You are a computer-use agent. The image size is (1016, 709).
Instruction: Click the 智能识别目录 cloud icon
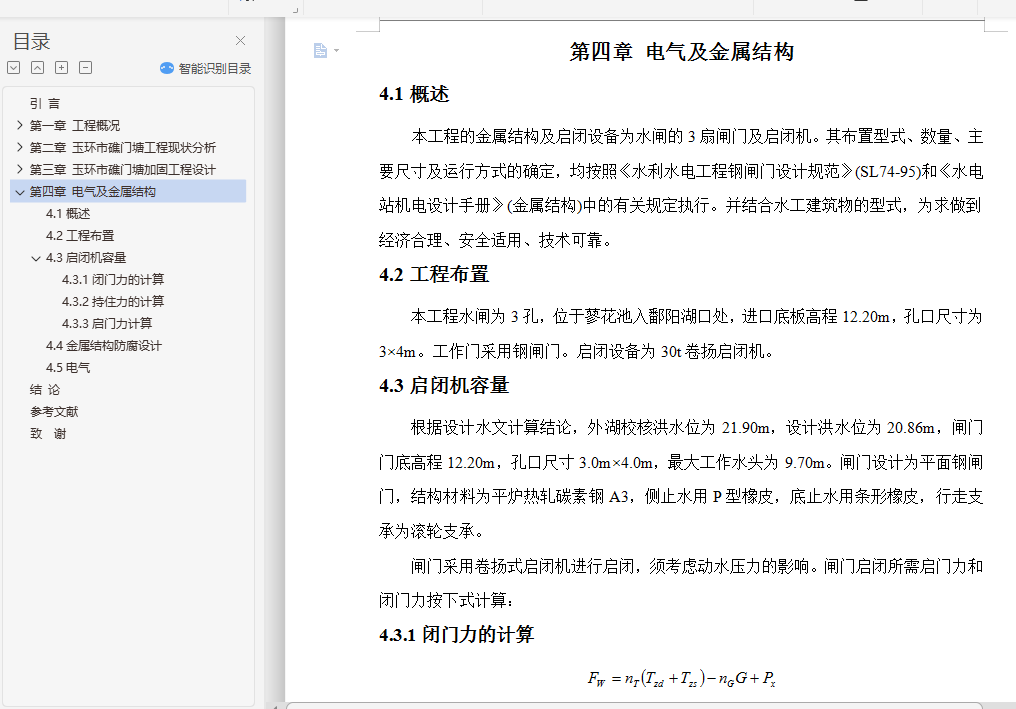(167, 68)
